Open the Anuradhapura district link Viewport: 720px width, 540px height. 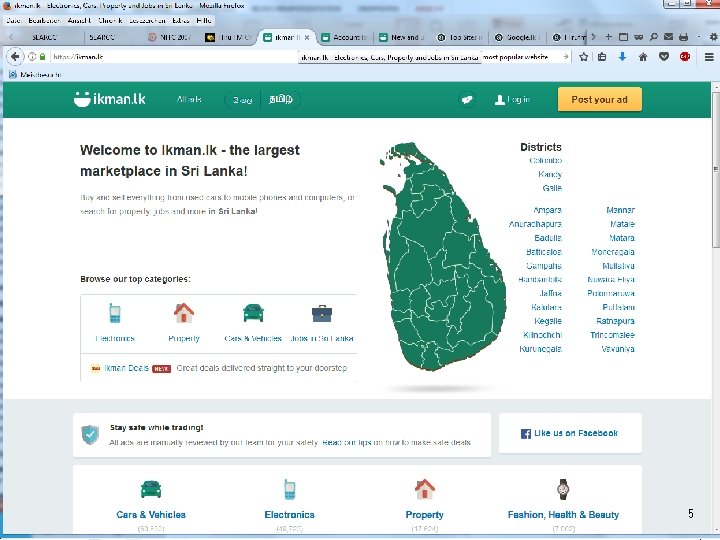click(x=535, y=224)
